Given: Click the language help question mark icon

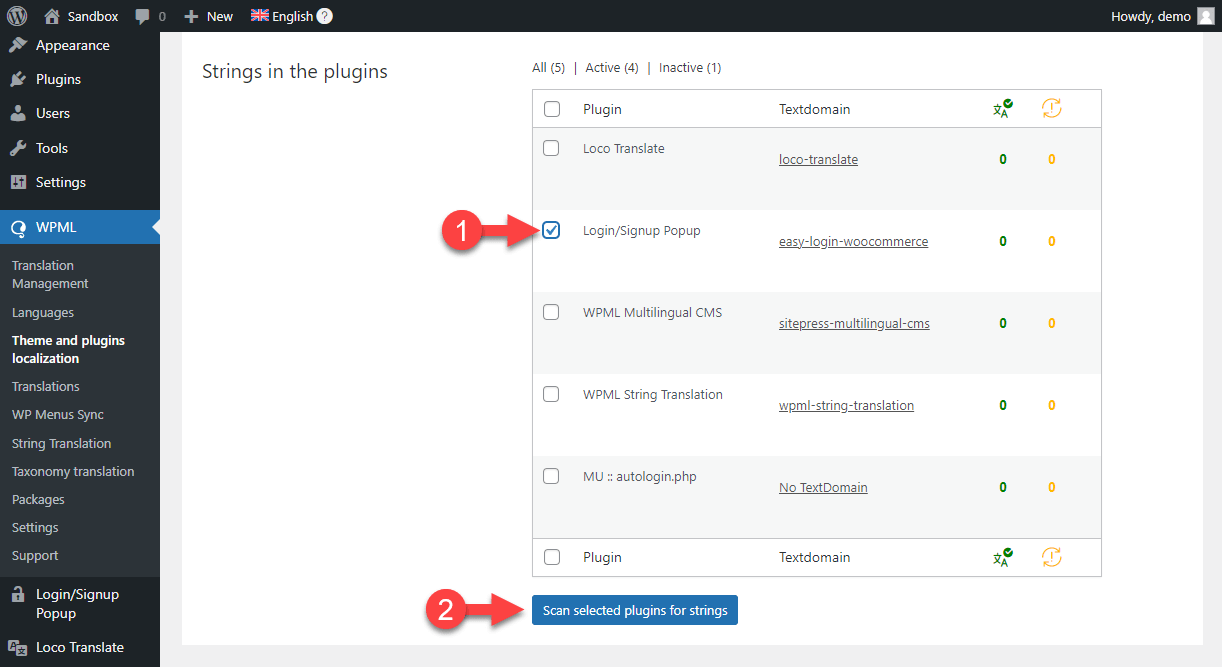Looking at the screenshot, I should tap(325, 16).
